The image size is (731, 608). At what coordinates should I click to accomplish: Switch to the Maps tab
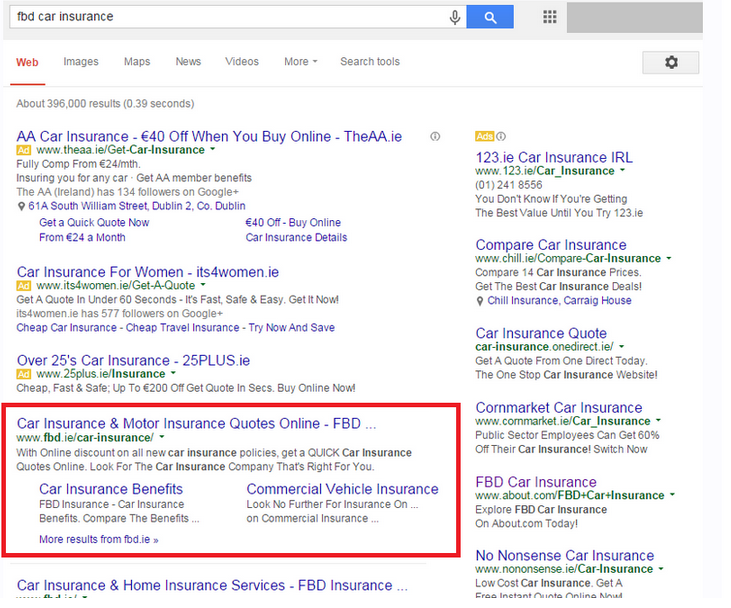[x=137, y=62]
